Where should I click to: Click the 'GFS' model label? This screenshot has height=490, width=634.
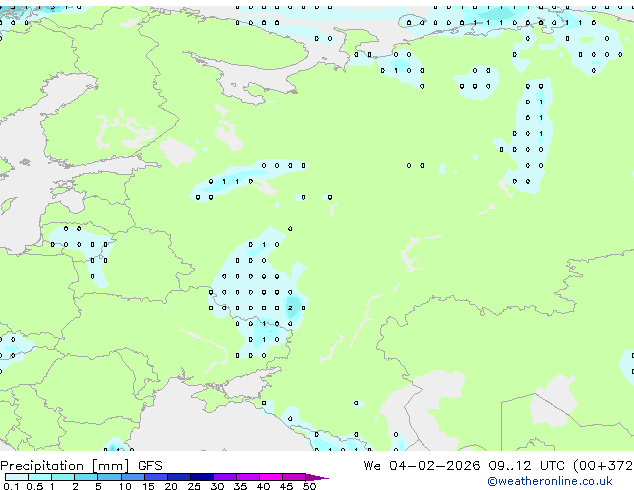coord(150,466)
